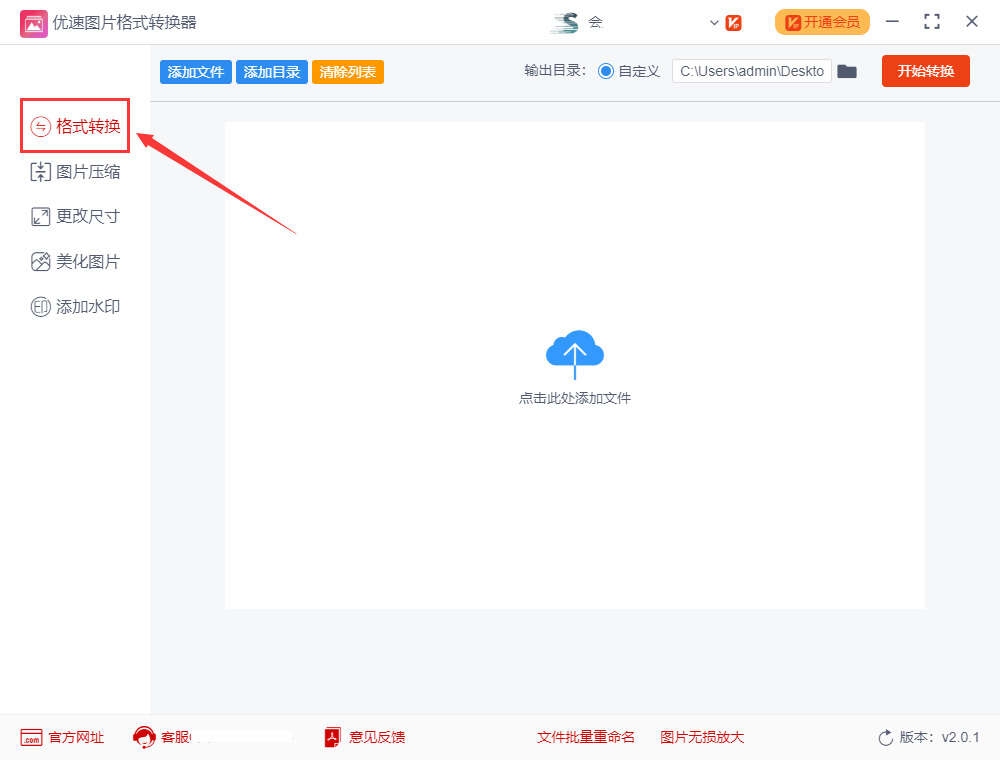Image resolution: width=1000 pixels, height=760 pixels.
Task: Minimize the converter window
Action: pos(892,22)
